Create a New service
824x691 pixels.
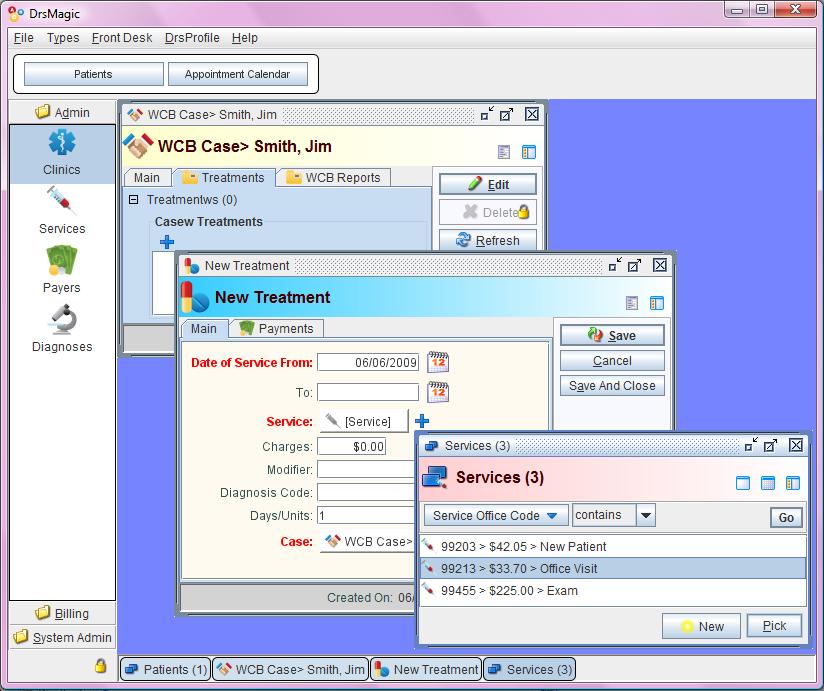pyautogui.click(x=702, y=626)
